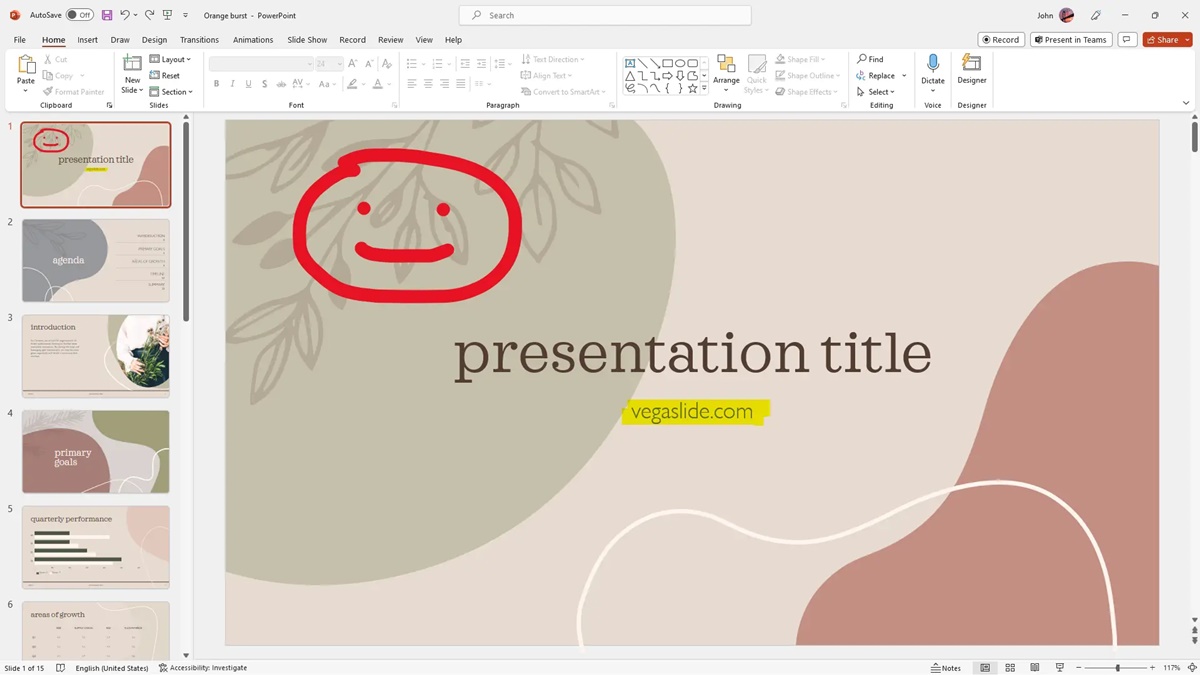This screenshot has height=675, width=1200.
Task: Toggle the AutoSave switch
Action: coord(79,15)
